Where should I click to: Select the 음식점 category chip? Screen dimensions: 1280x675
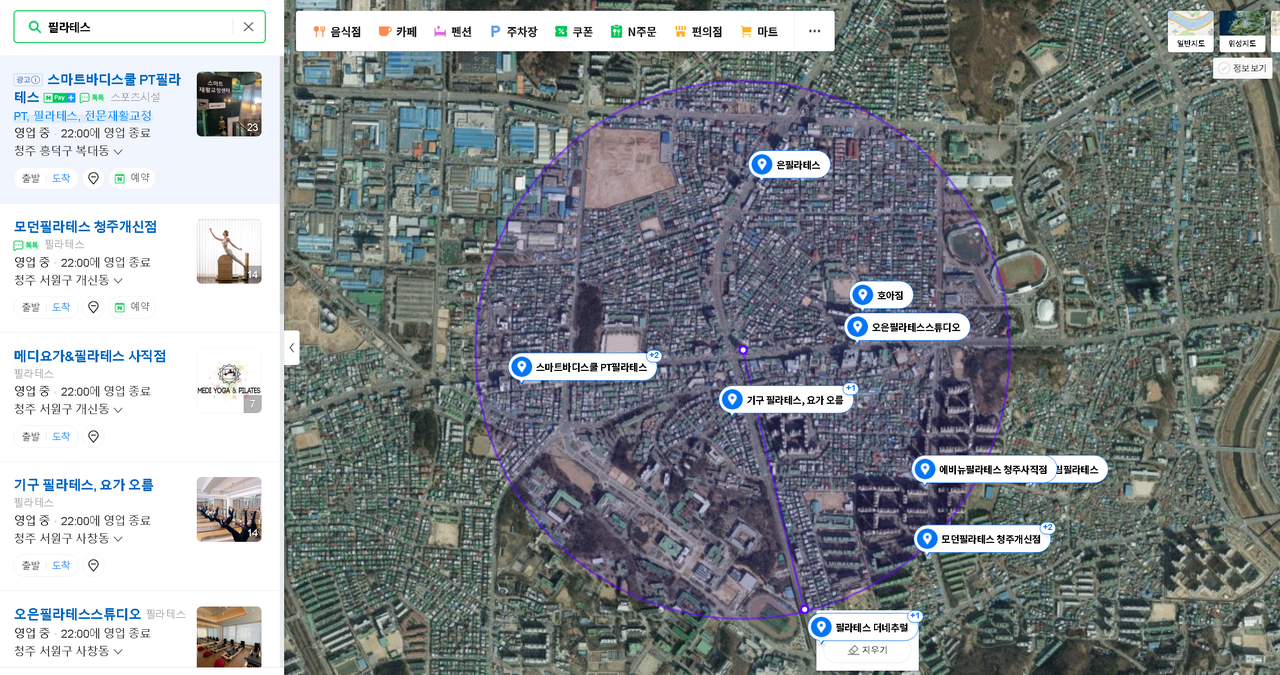point(337,32)
